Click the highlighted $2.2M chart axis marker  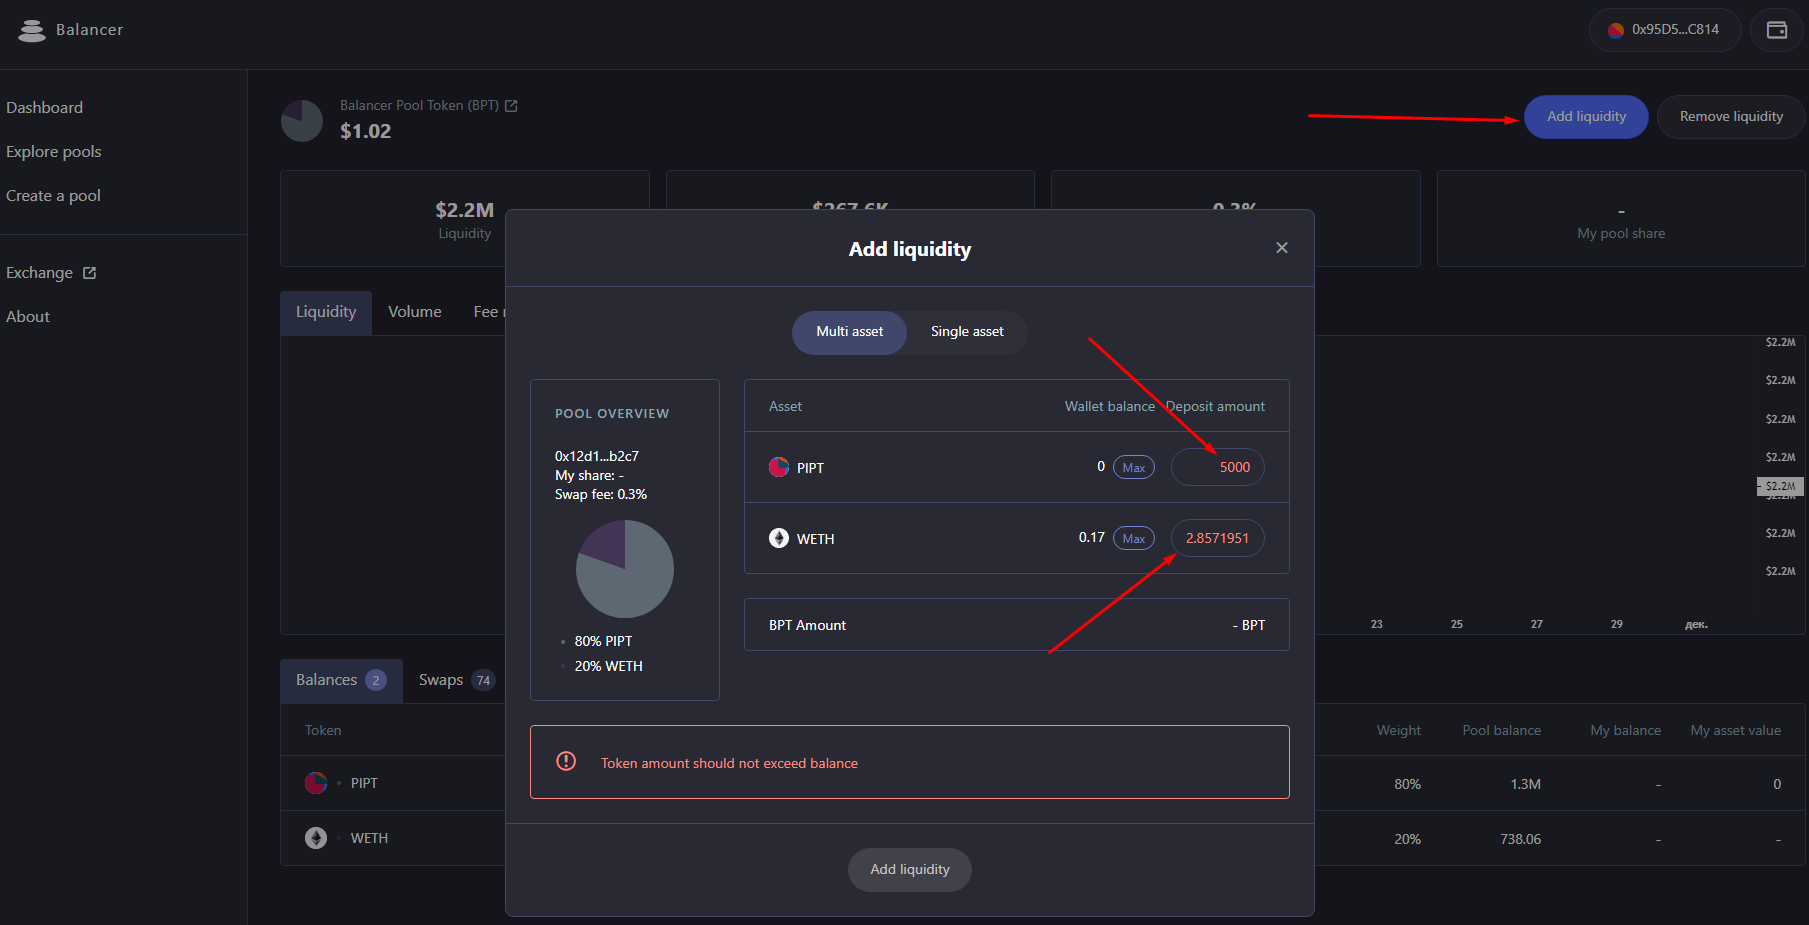1780,486
